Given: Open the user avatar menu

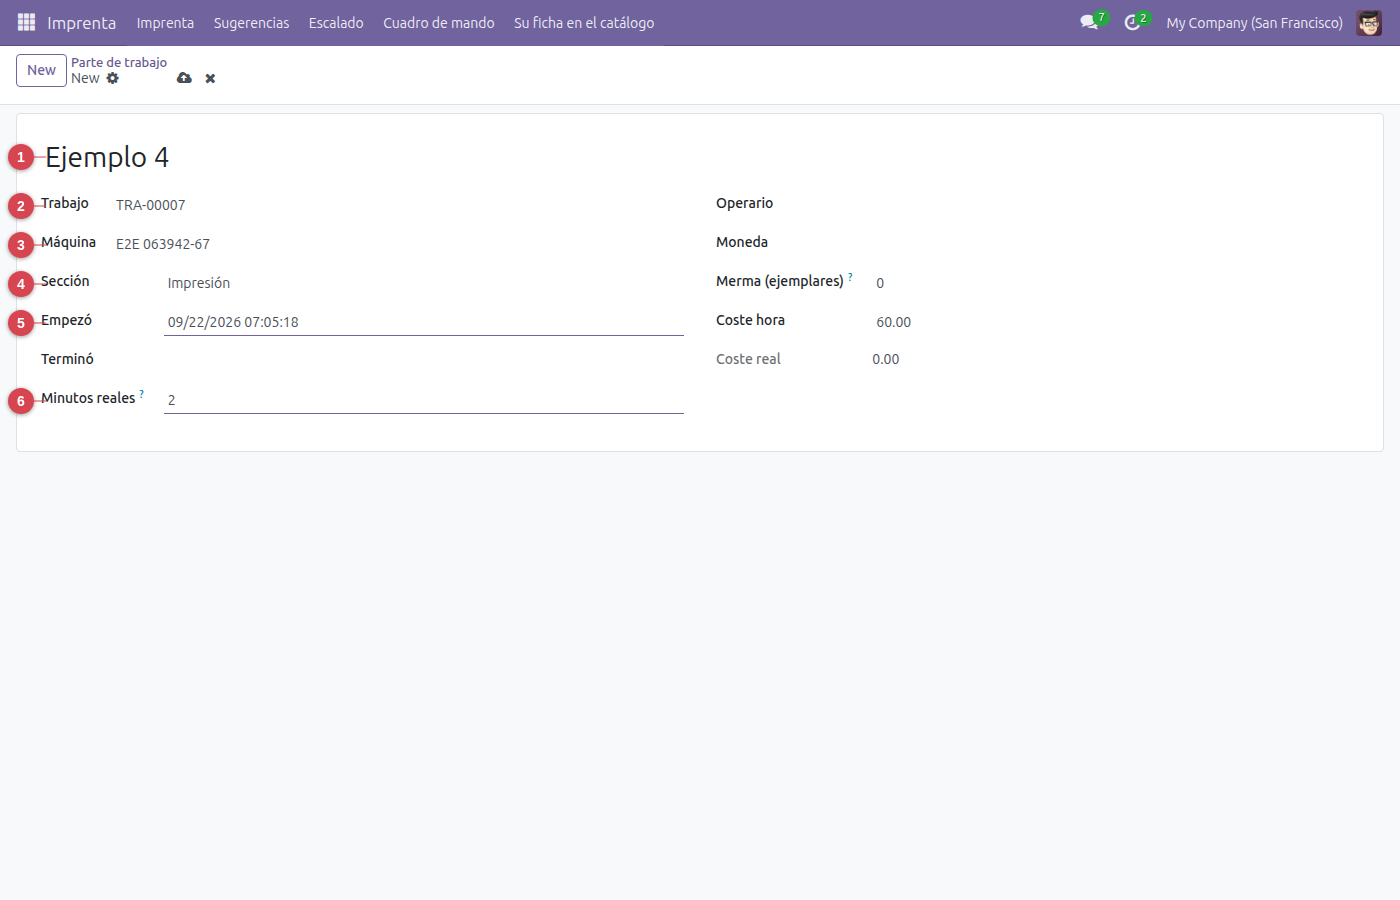Looking at the screenshot, I should click(1369, 22).
